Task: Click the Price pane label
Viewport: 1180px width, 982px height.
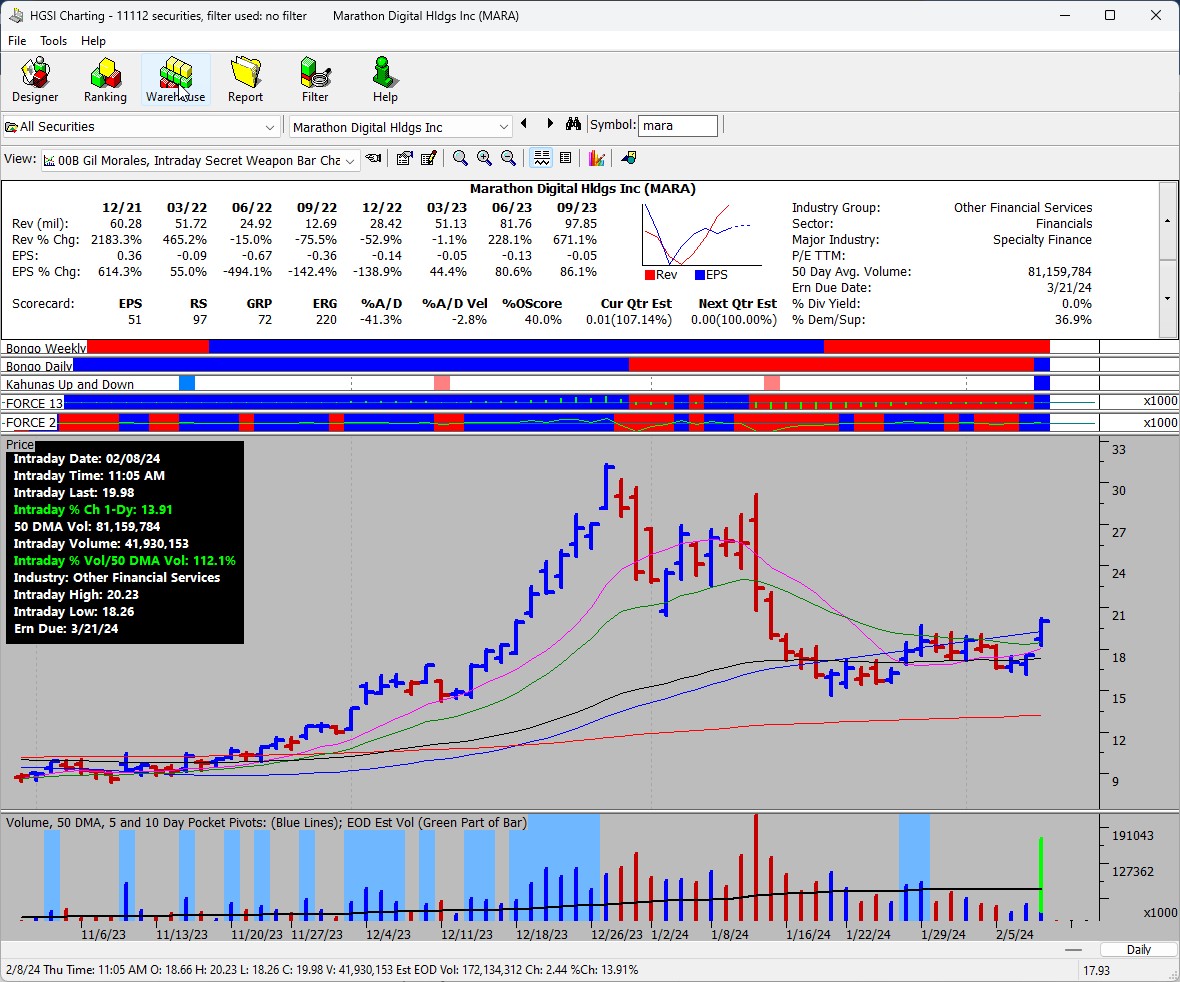Action: point(20,445)
